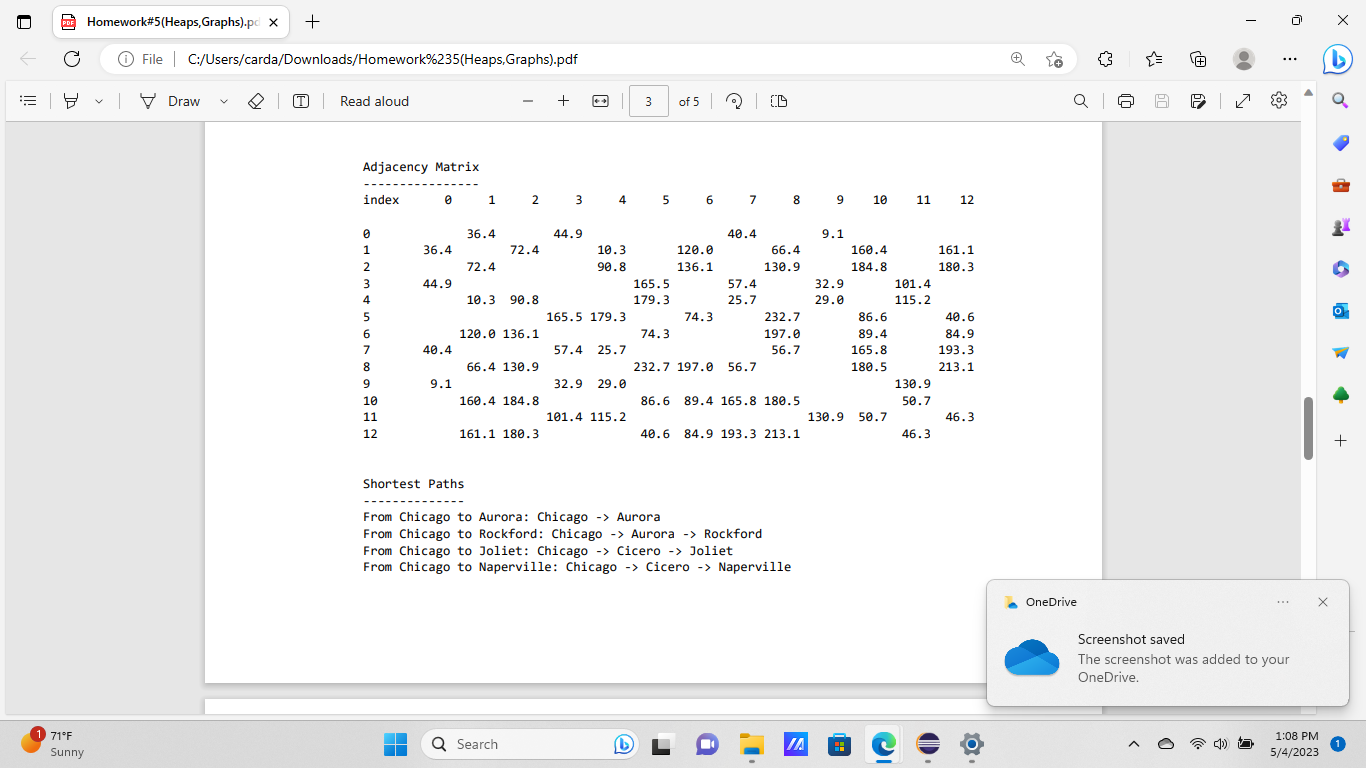Image resolution: width=1366 pixels, height=768 pixels.
Task: Select the highlight tool in the PDF toolbar
Action: [70, 100]
